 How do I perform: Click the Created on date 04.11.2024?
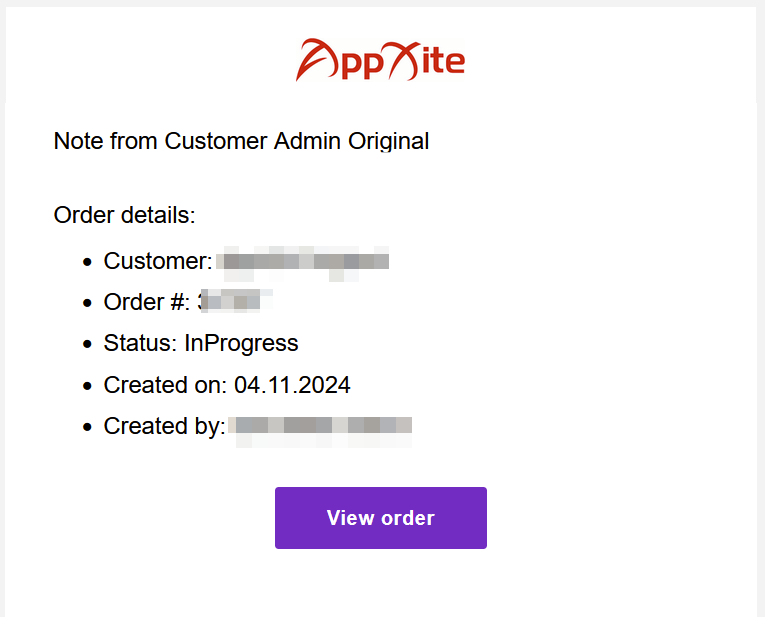[x=292, y=385]
